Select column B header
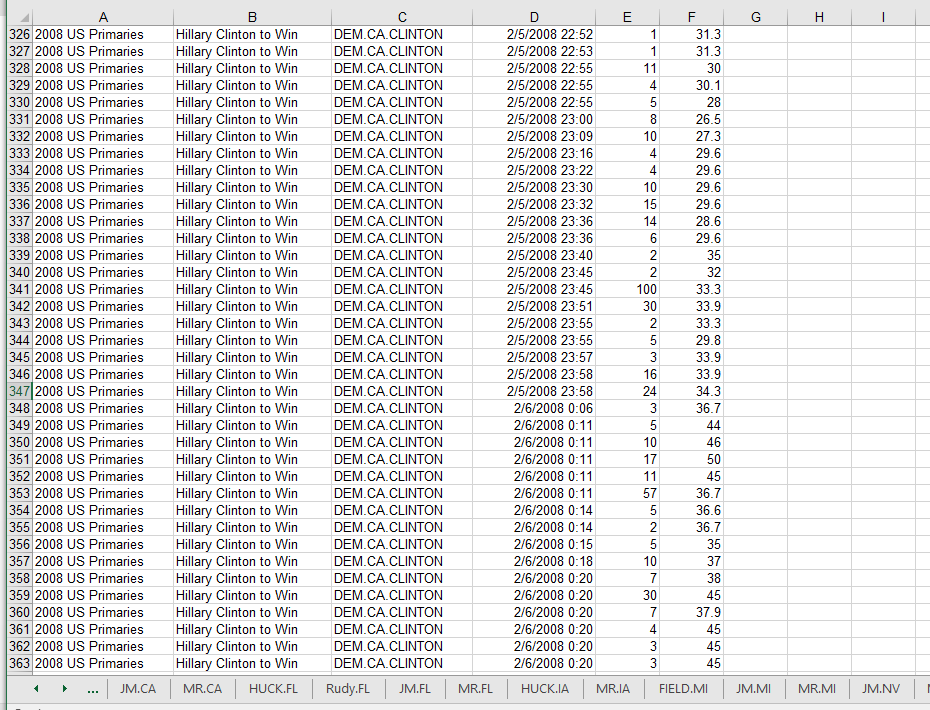This screenshot has width=930, height=710. click(x=252, y=17)
